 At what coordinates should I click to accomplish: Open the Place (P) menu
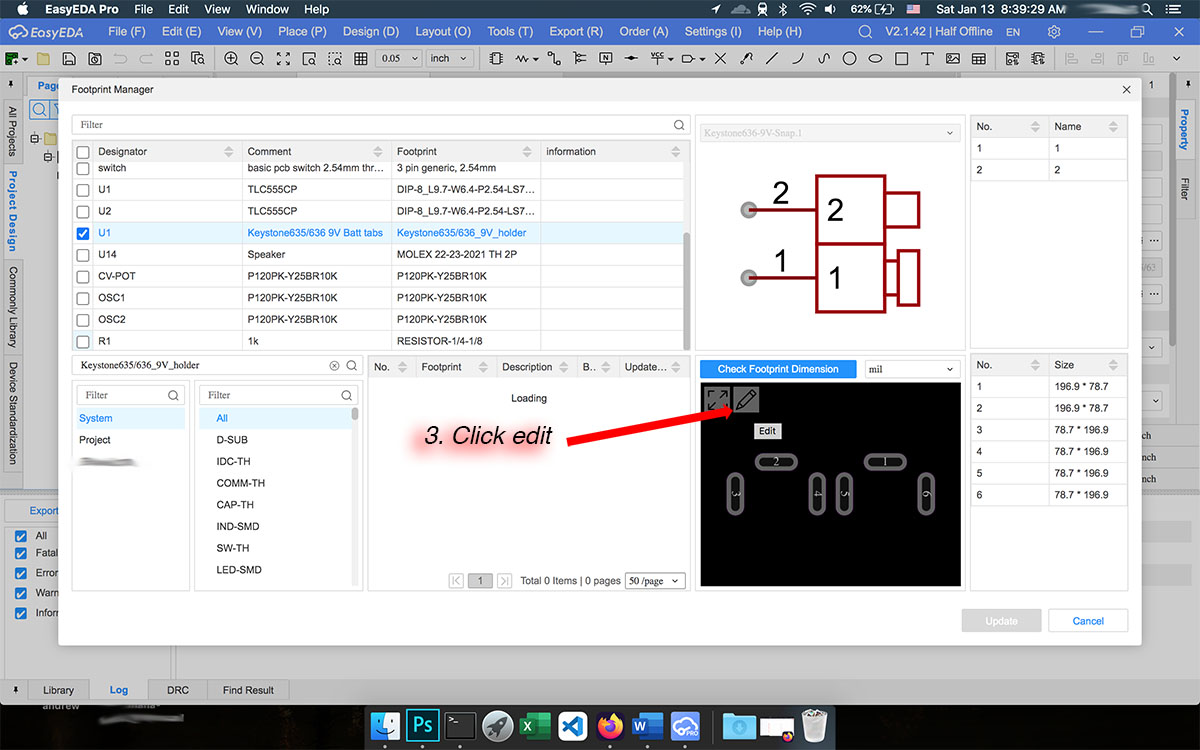click(302, 32)
